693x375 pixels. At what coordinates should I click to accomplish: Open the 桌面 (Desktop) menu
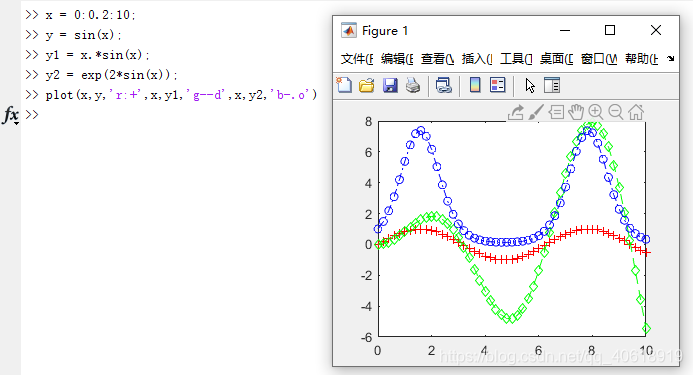(x=556, y=59)
